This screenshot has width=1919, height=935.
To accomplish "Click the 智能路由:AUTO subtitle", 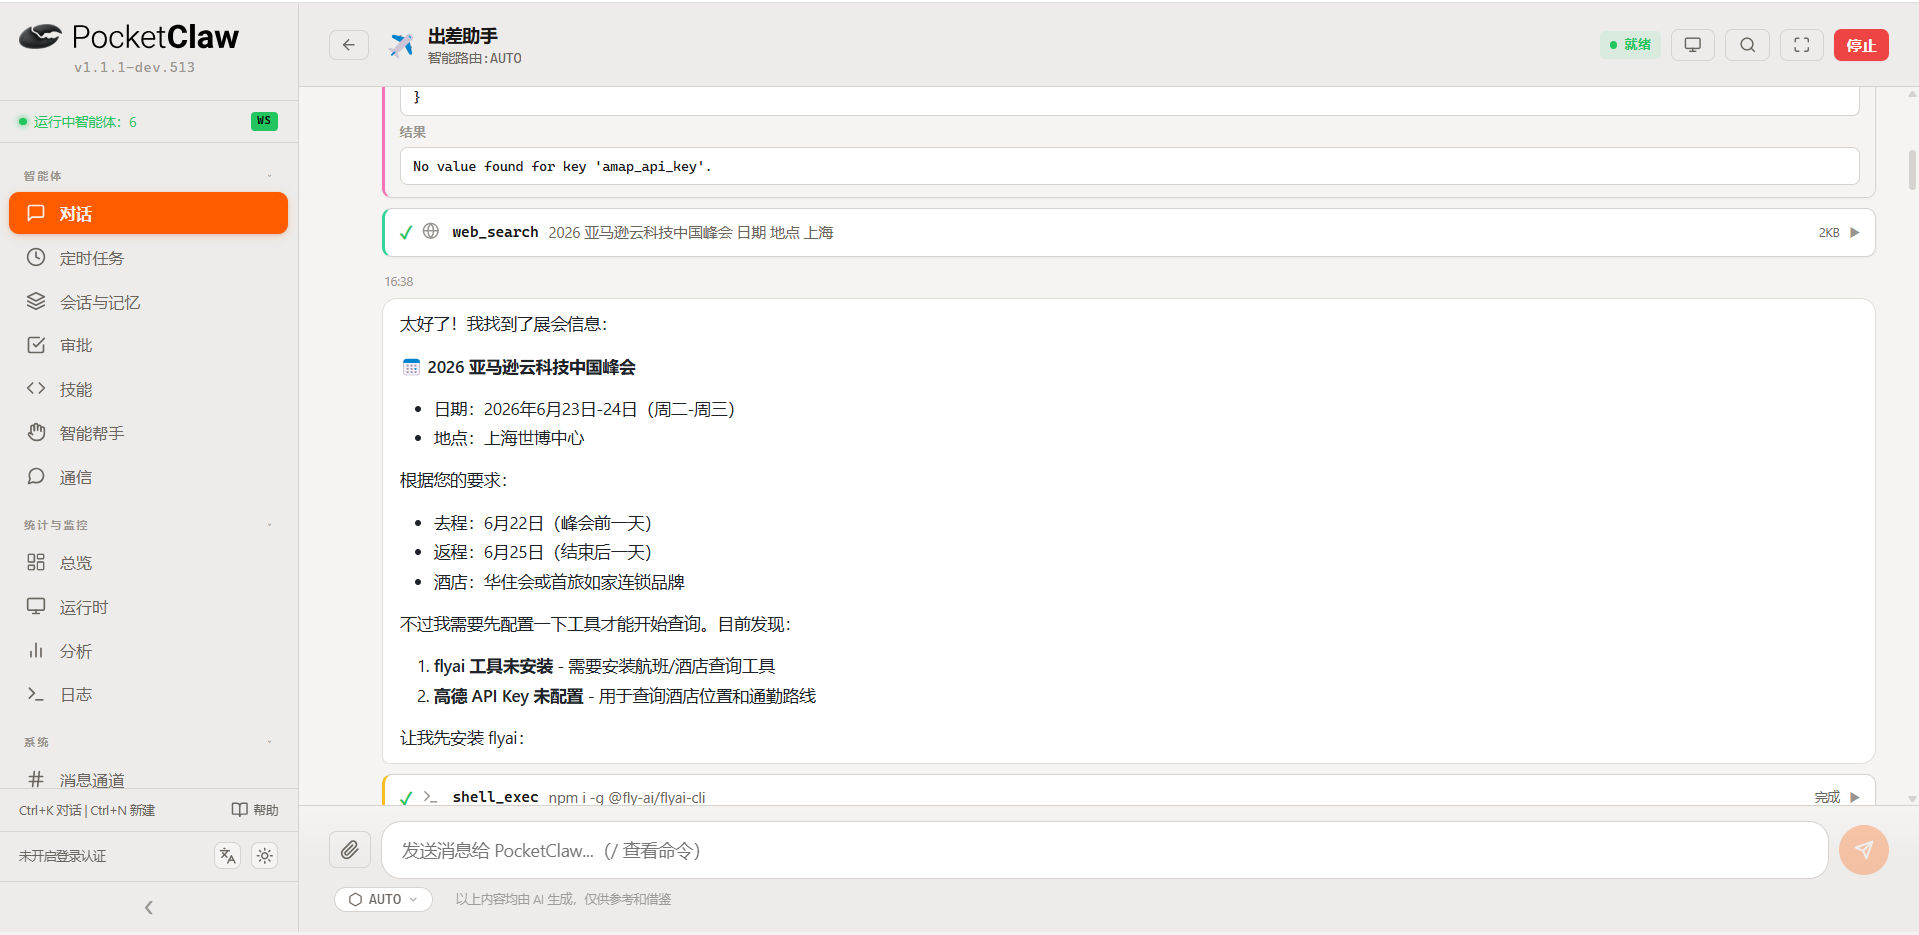I will (475, 58).
